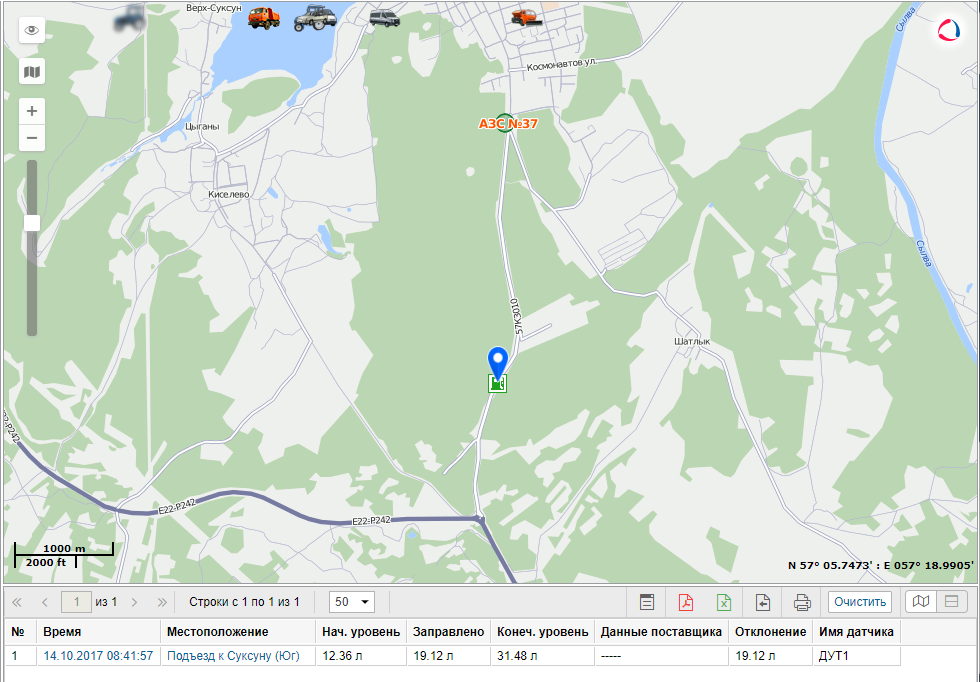Switch to map view toggle
This screenshot has height=682, width=980.
[921, 602]
